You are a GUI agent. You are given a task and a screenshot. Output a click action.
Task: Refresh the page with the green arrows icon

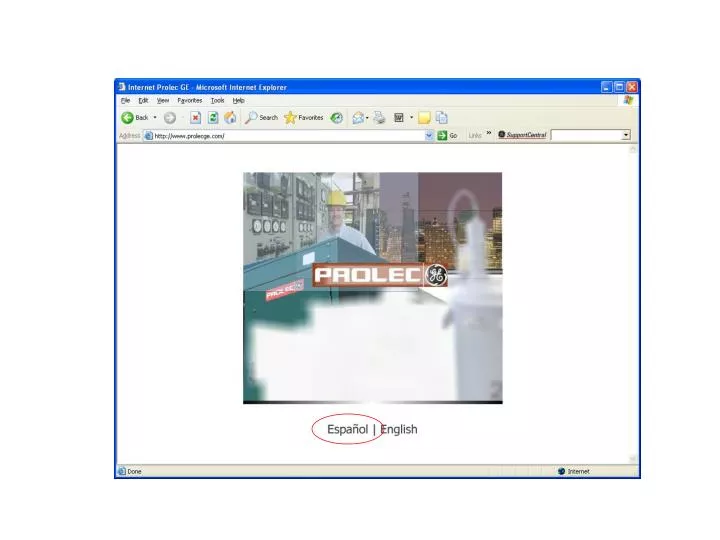click(x=213, y=118)
